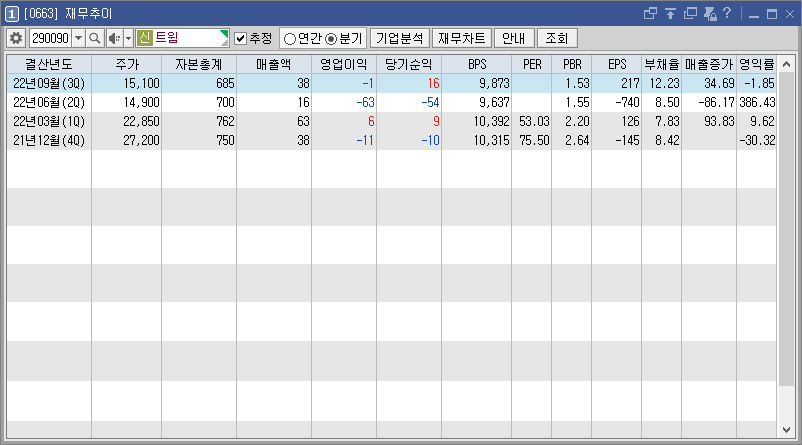The height and width of the screenshot is (445, 802).
Task: Click EPS cell -740
Action: [617, 102]
